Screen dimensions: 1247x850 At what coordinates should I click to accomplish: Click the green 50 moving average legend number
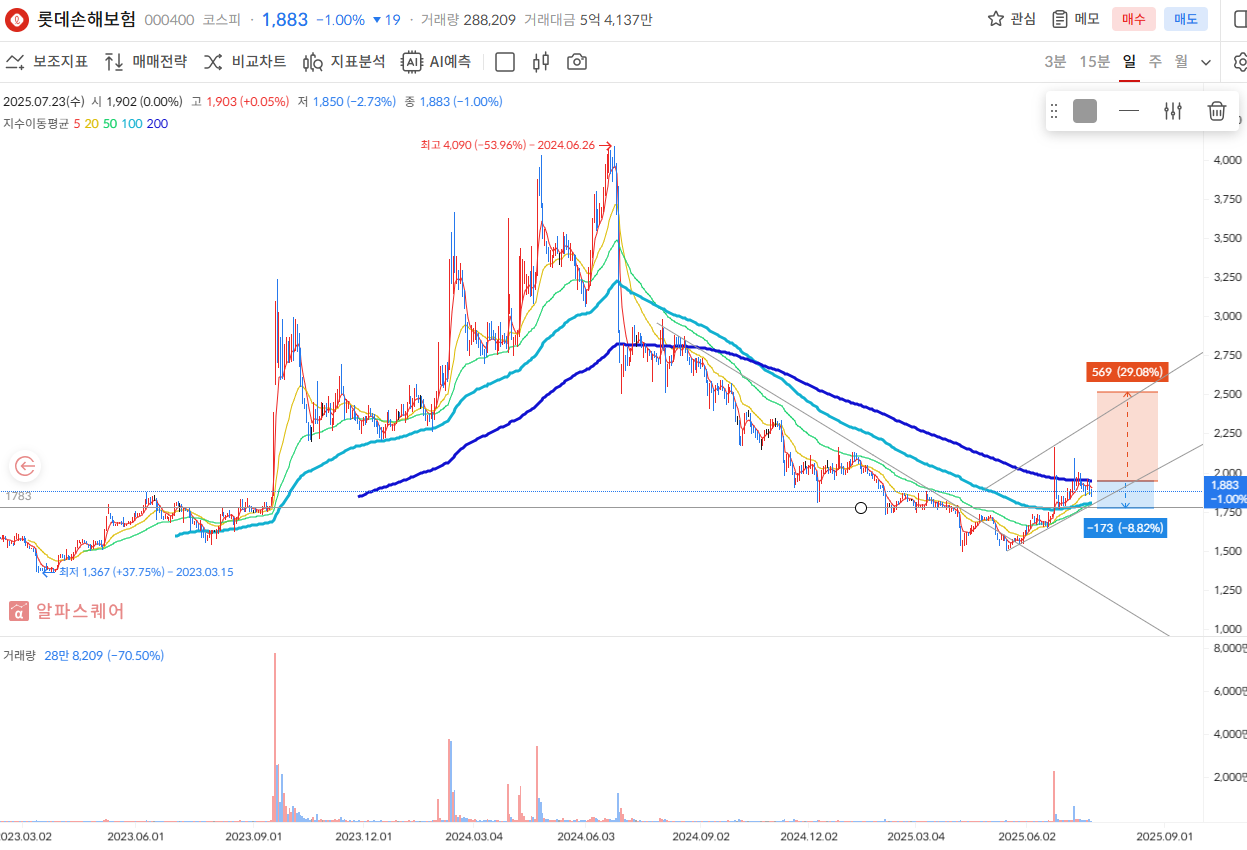tap(109, 124)
